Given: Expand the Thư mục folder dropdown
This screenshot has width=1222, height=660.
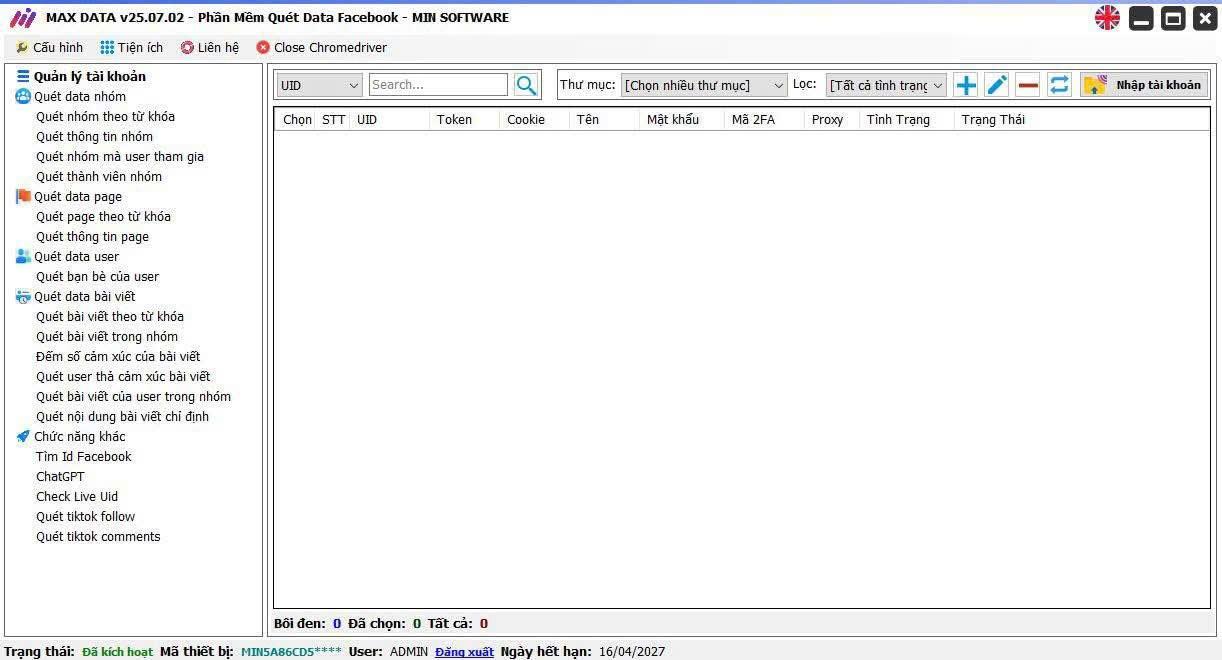Looking at the screenshot, I should (704, 85).
